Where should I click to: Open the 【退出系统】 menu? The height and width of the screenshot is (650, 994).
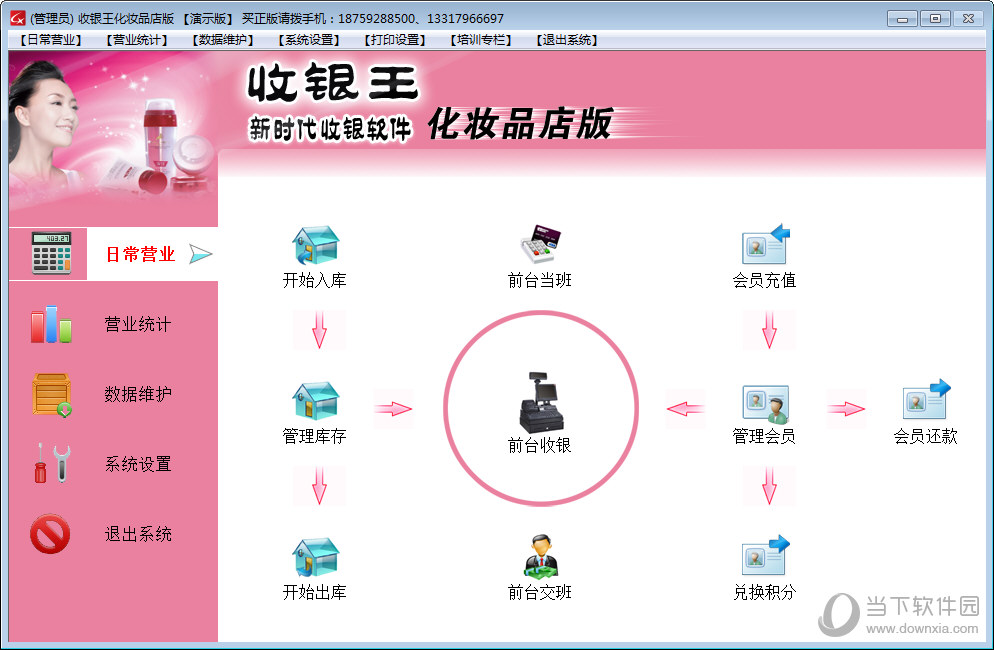tap(567, 40)
